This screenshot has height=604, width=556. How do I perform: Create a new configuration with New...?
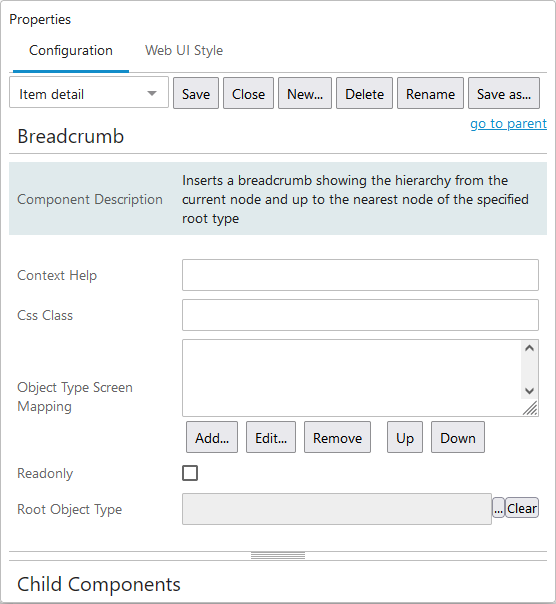click(305, 93)
